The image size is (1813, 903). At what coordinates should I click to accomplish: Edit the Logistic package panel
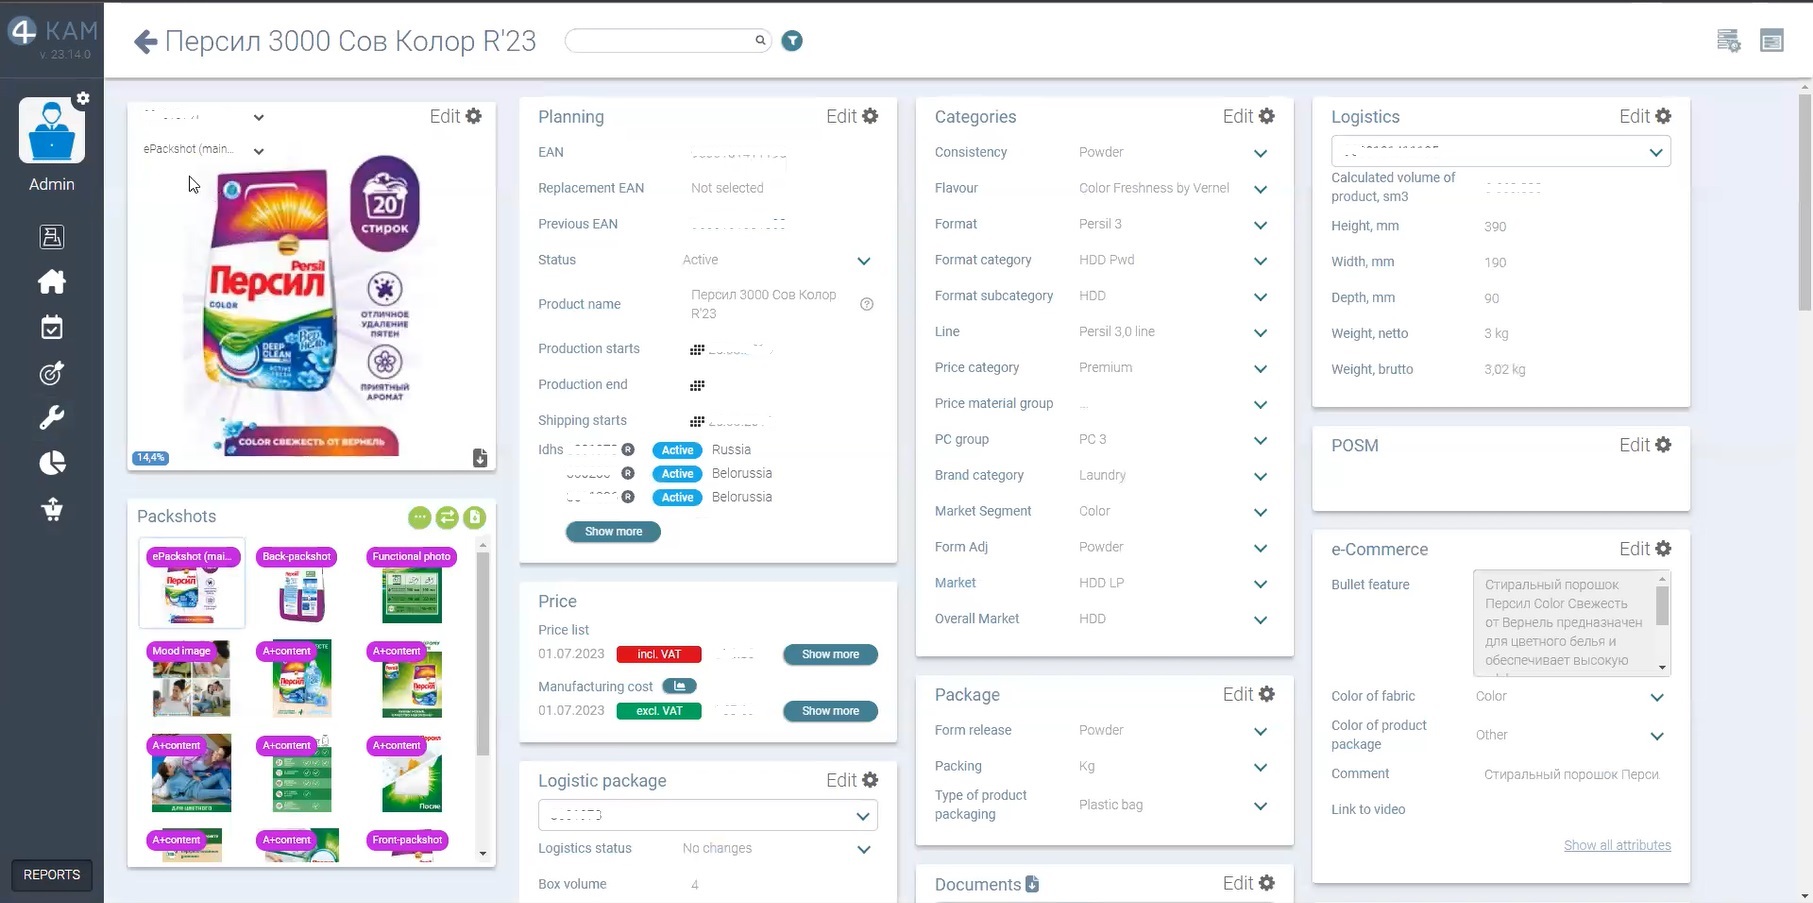[x=852, y=780]
